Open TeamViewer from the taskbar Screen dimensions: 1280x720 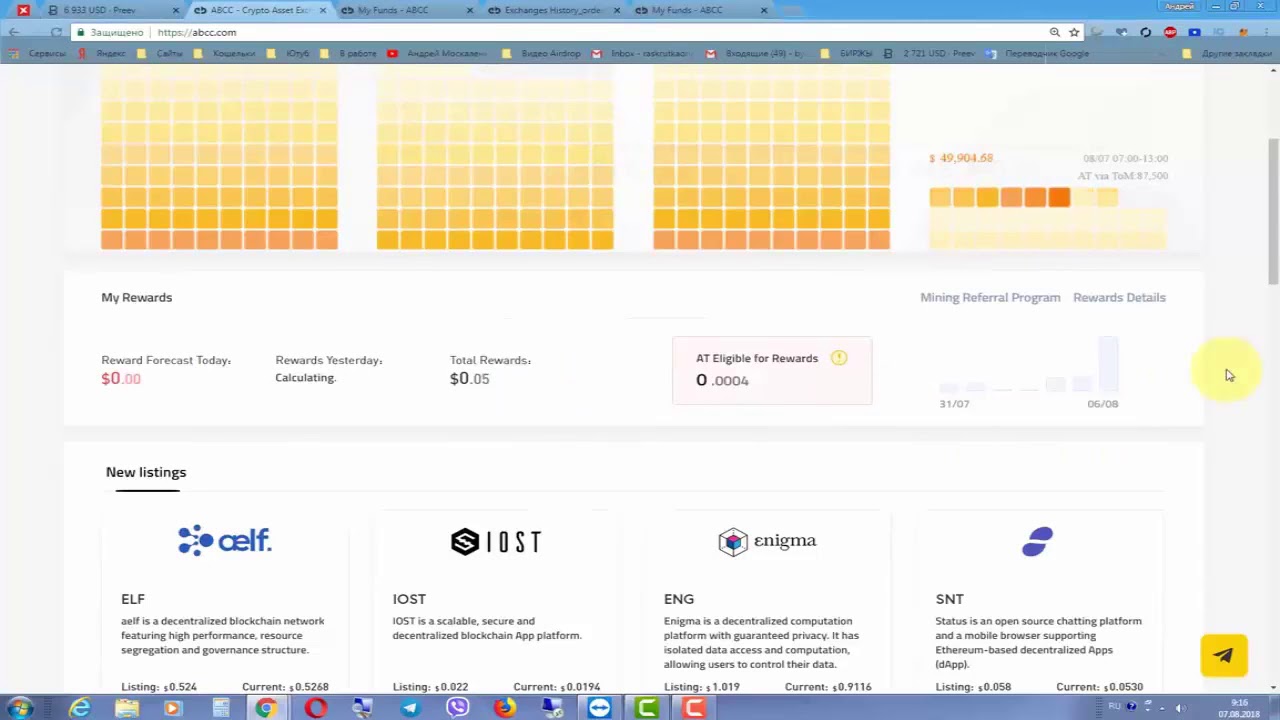tap(599, 708)
